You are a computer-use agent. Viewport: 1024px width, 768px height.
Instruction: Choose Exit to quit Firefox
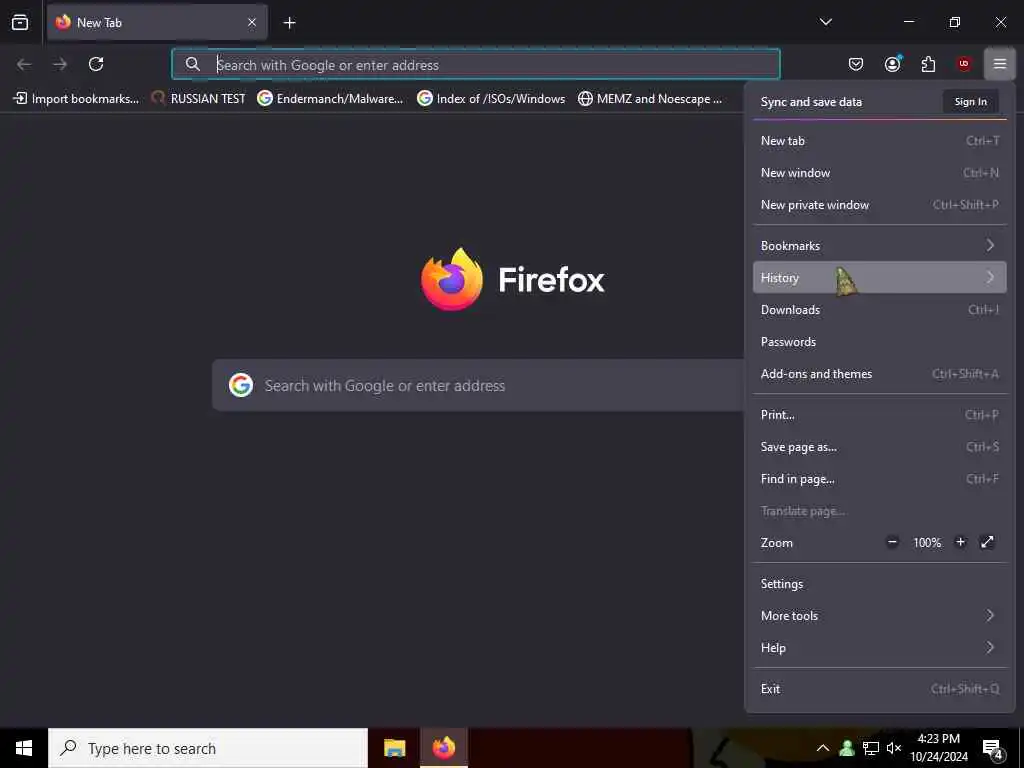tap(880, 689)
